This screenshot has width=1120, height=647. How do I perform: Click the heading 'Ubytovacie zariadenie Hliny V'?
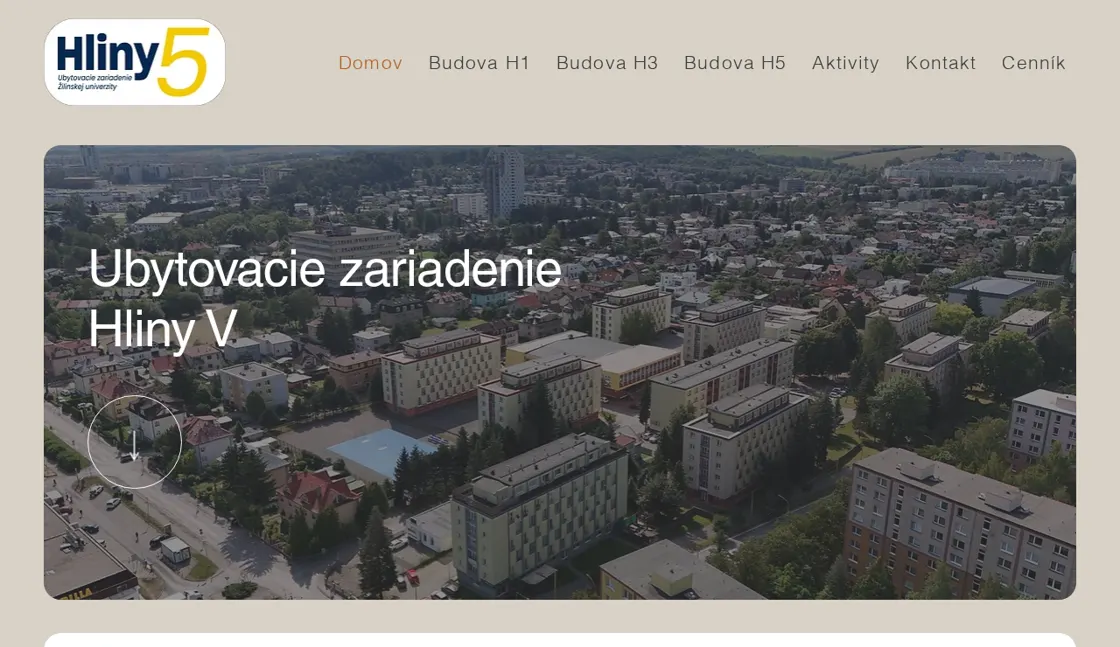325,299
